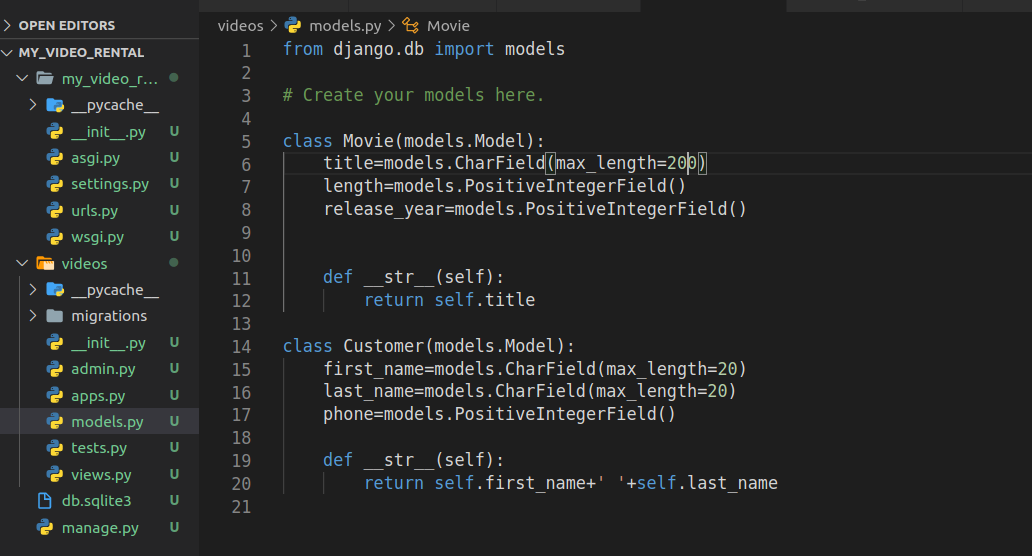This screenshot has width=1032, height=556.
Task: Click the 'last_name=models.CharField' line
Action: coord(529,392)
